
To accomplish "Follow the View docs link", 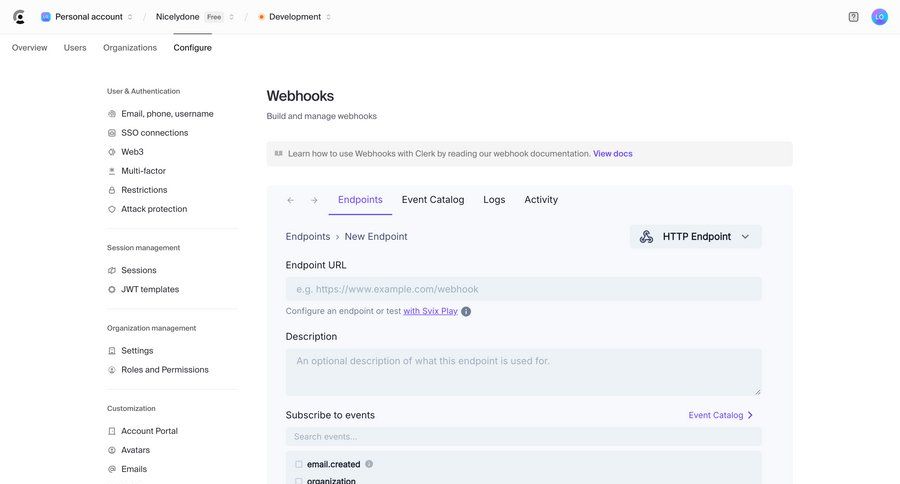I will pyautogui.click(x=612, y=154).
